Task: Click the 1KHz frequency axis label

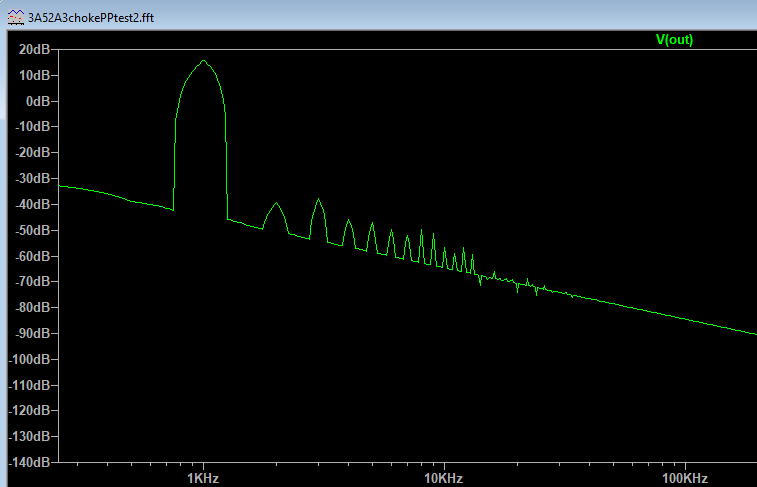Action: [x=203, y=478]
